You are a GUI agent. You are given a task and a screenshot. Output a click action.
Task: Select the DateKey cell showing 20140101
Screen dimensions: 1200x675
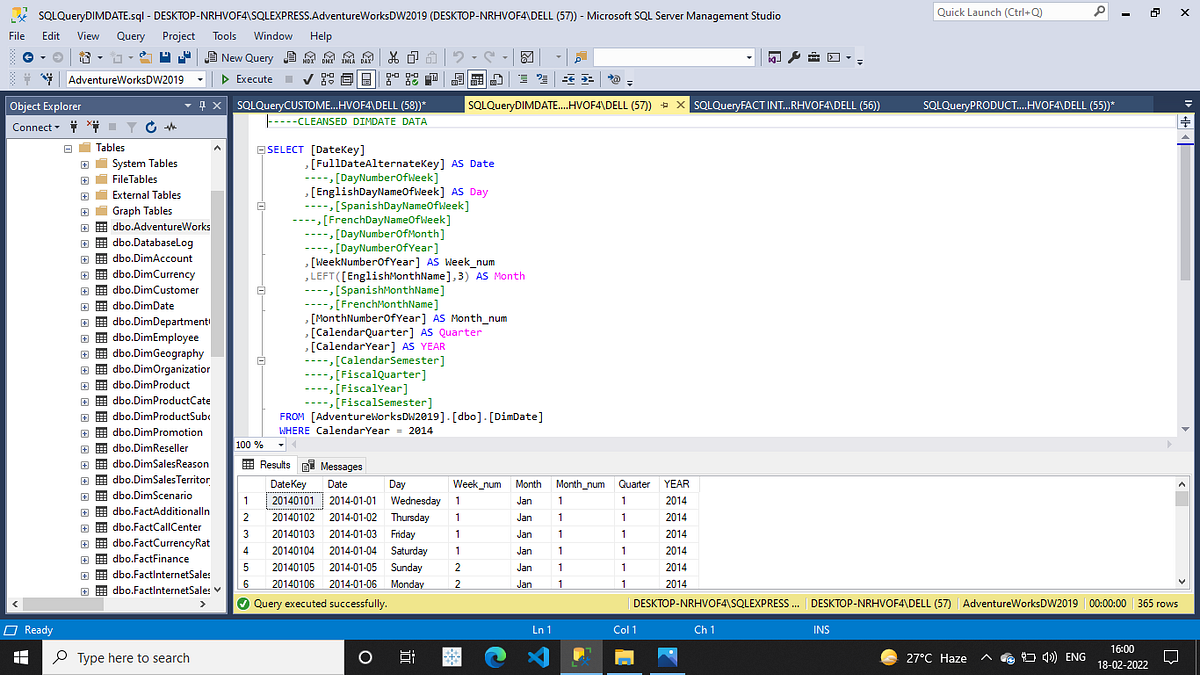click(x=293, y=500)
